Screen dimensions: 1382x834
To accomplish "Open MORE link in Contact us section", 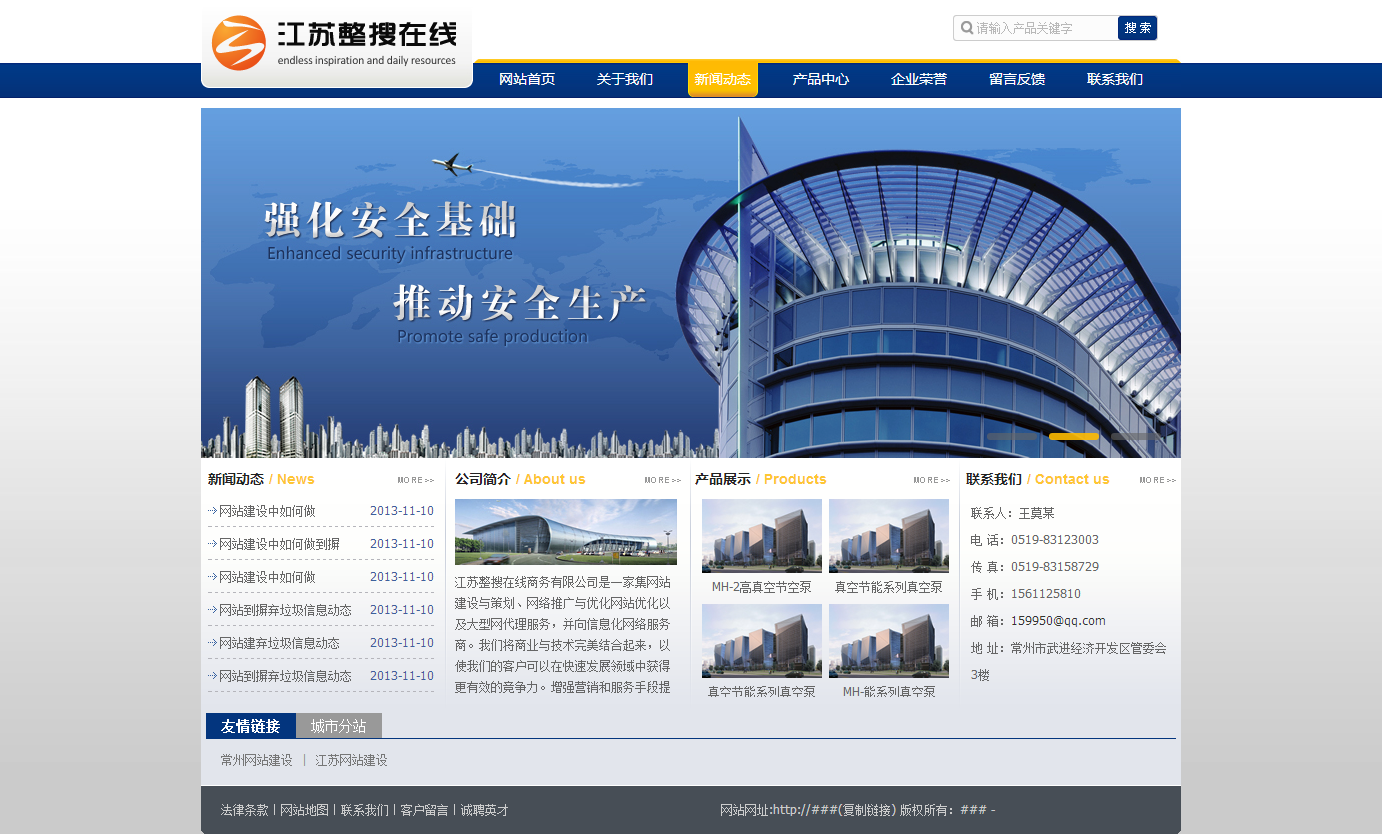I will click(x=1158, y=480).
